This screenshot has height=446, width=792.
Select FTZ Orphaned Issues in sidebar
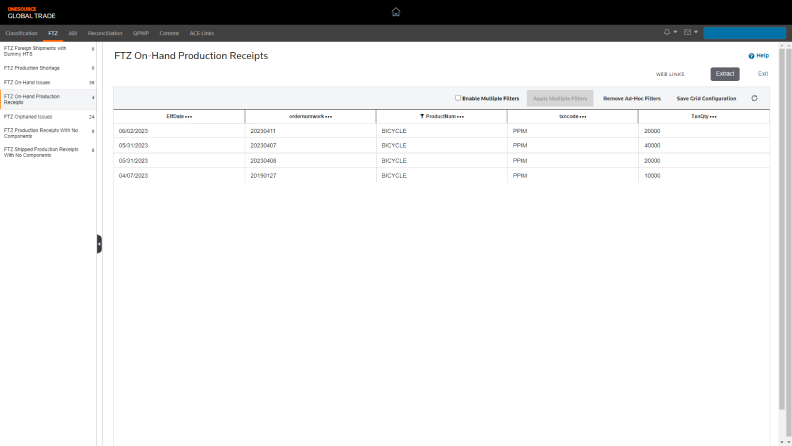28,116
